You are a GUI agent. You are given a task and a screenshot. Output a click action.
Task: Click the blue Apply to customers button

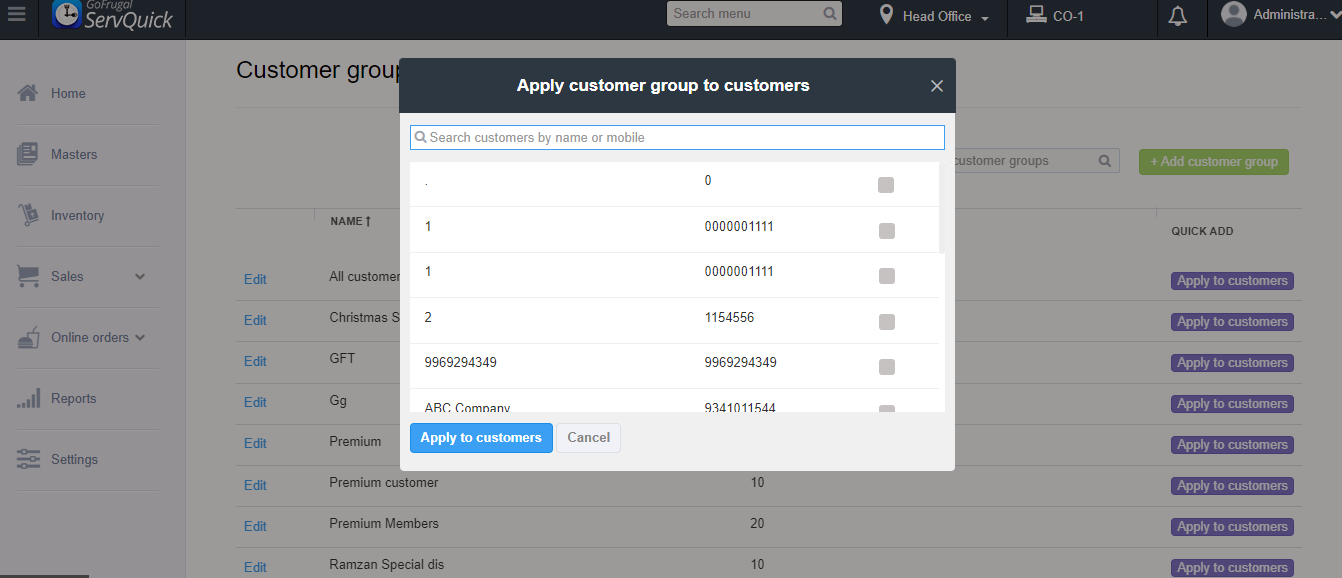coord(481,438)
